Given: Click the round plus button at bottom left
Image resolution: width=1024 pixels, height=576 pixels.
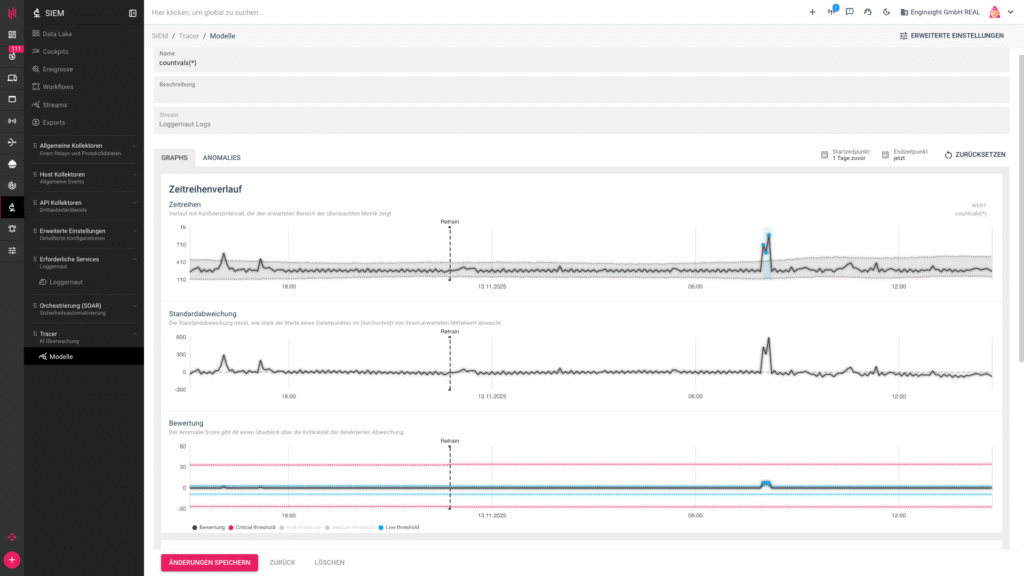Looking at the screenshot, I should click(x=12, y=560).
